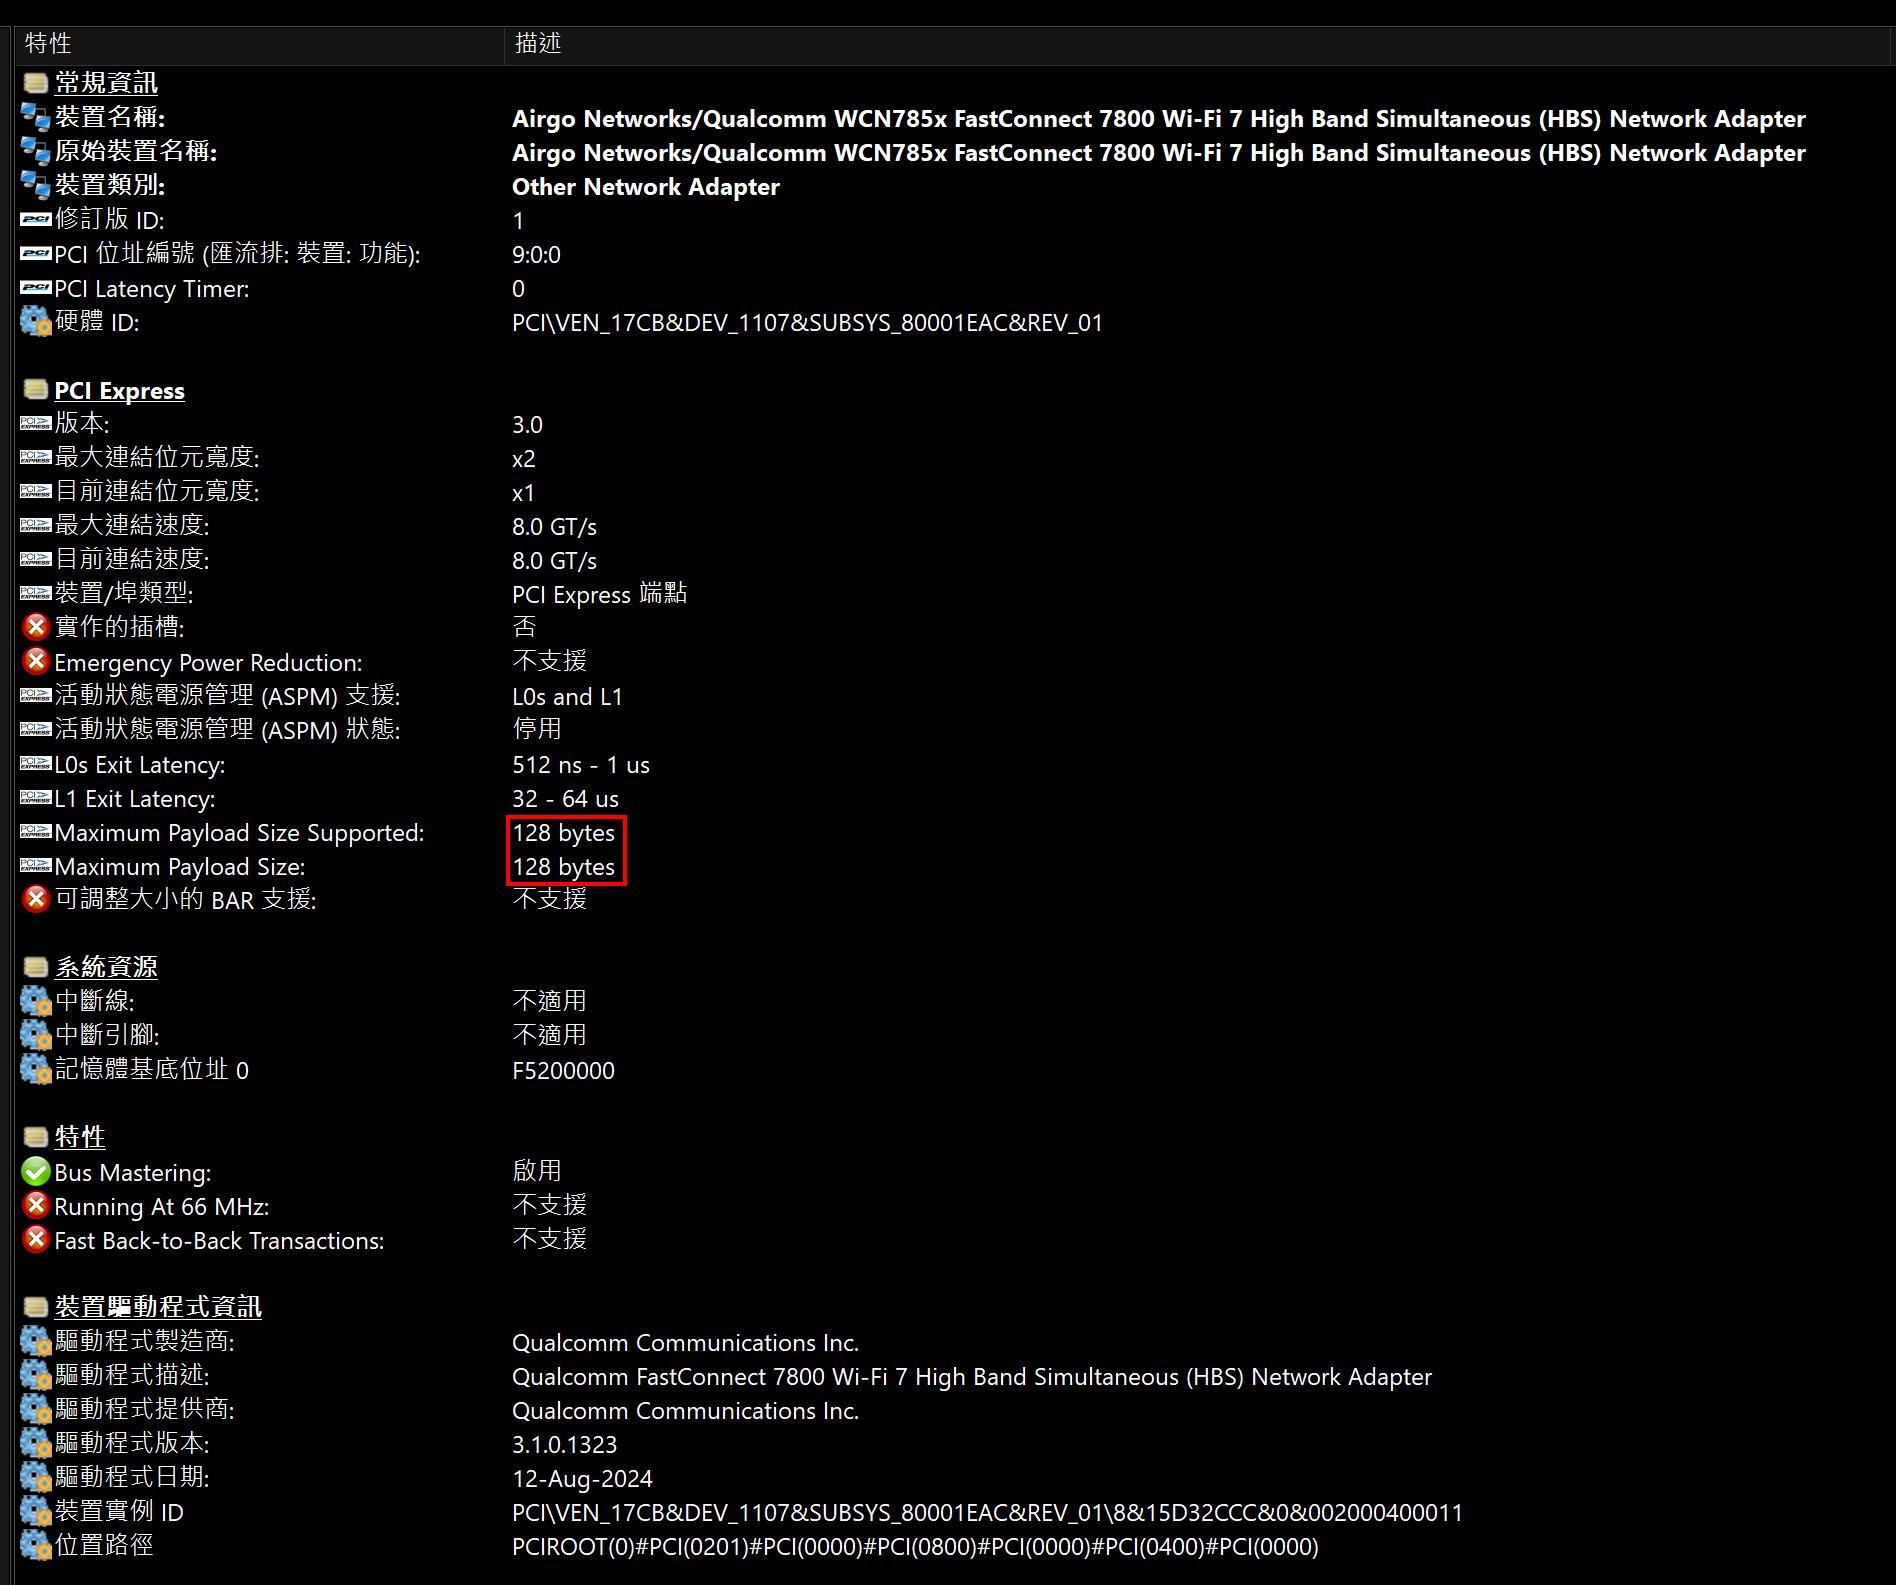Click the gear icon next to 驅動程式版本

[35, 1444]
